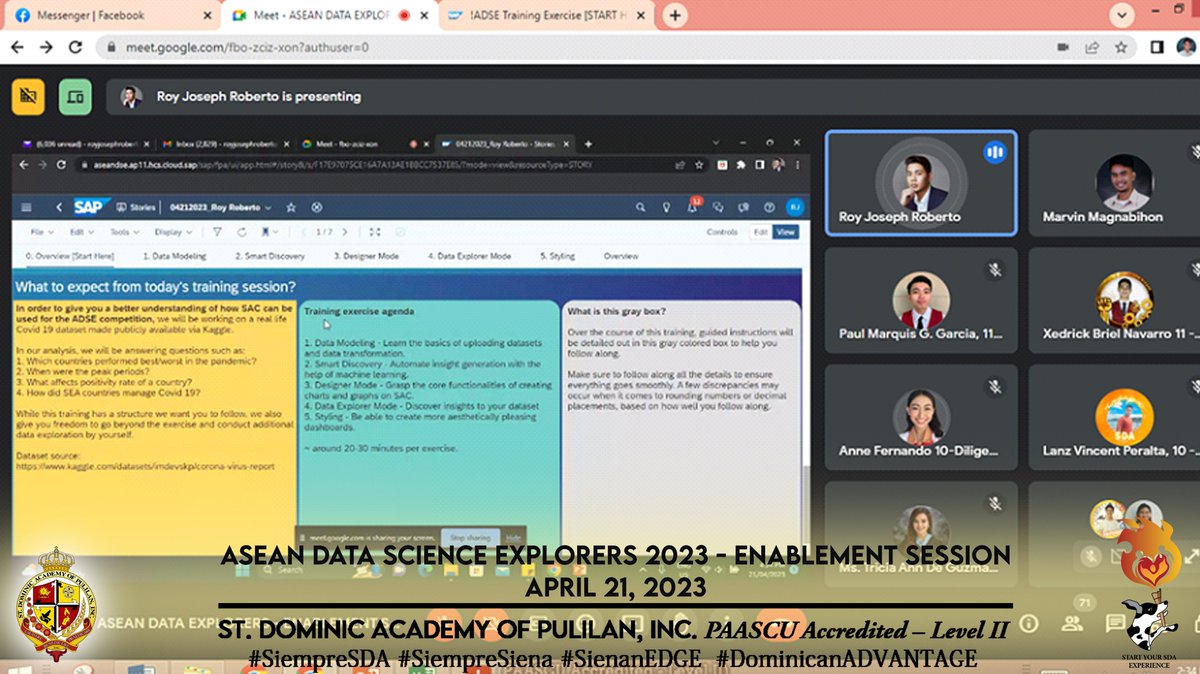Click the yellow camera-off button in Meet
Viewport: 1200px width, 674px height.
(28, 97)
